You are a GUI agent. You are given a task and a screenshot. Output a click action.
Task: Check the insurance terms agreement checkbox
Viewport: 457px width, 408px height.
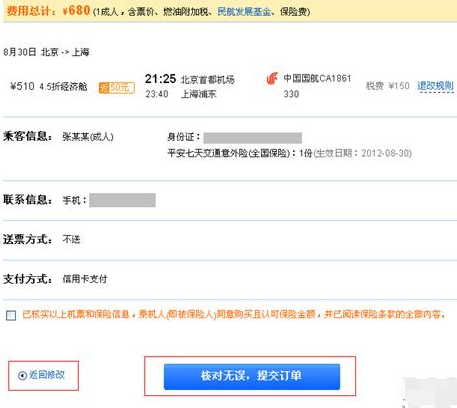pos(11,315)
